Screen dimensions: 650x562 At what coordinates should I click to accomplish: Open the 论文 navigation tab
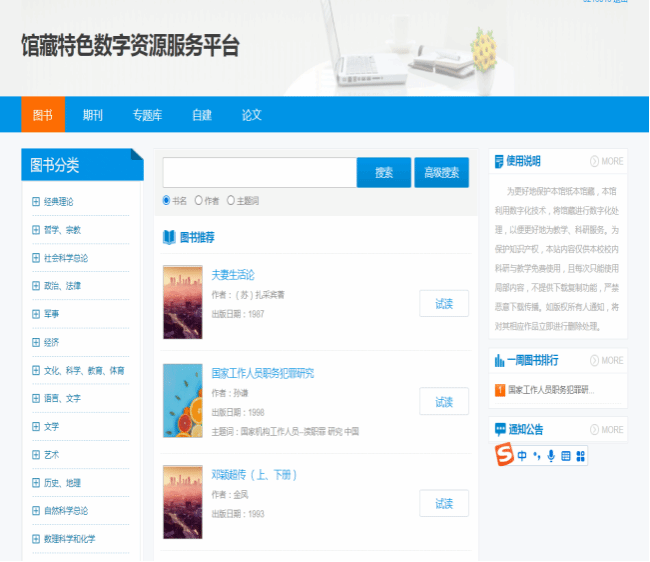[251, 115]
